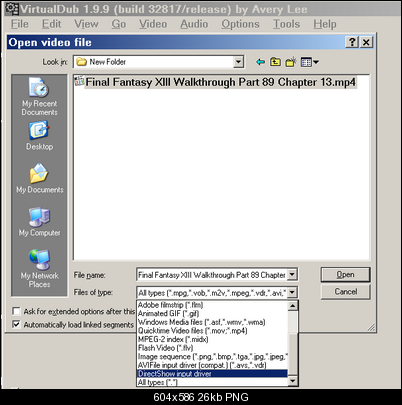Expand the Look in folder dropdown
Screen dimensions: 402x405
(238, 62)
